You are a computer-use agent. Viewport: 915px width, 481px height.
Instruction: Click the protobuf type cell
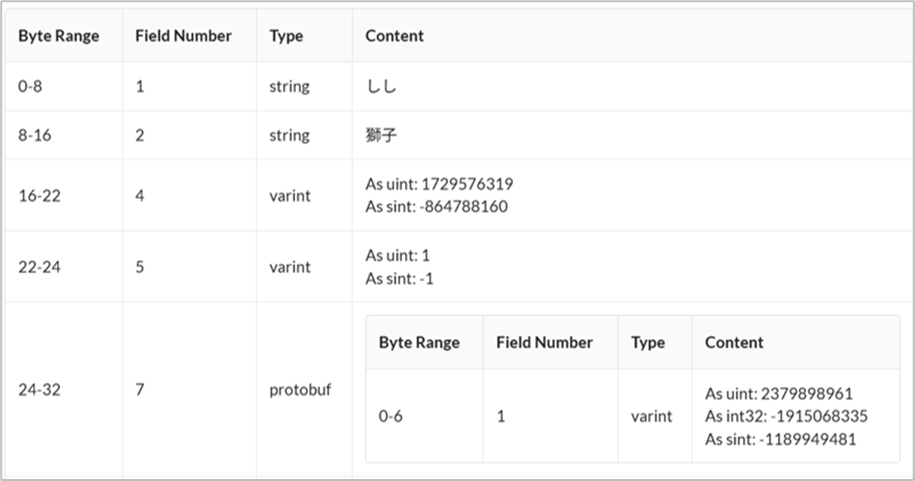pos(300,390)
